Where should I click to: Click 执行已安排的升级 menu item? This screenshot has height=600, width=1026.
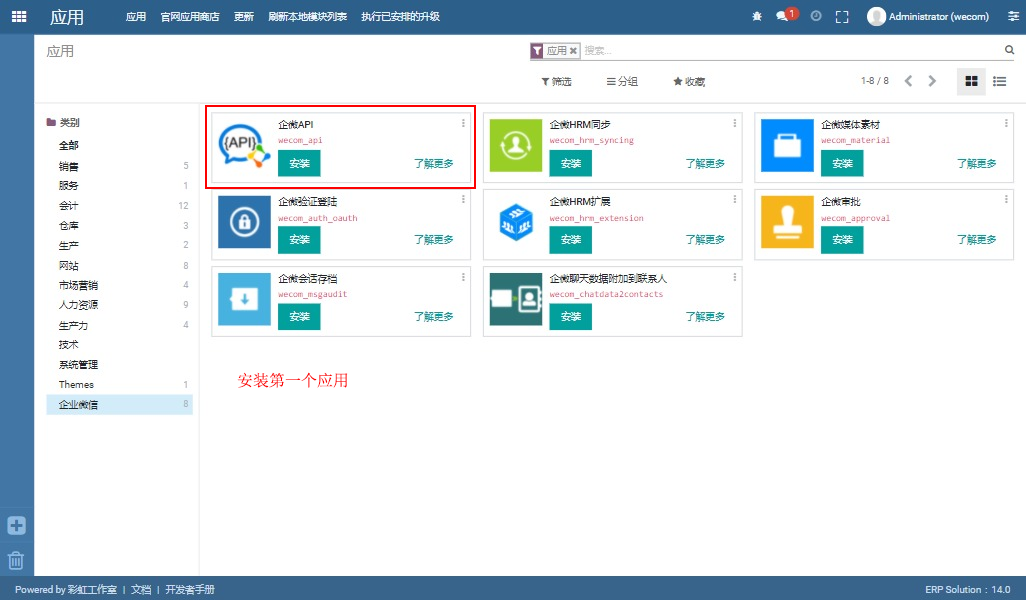tap(400, 16)
